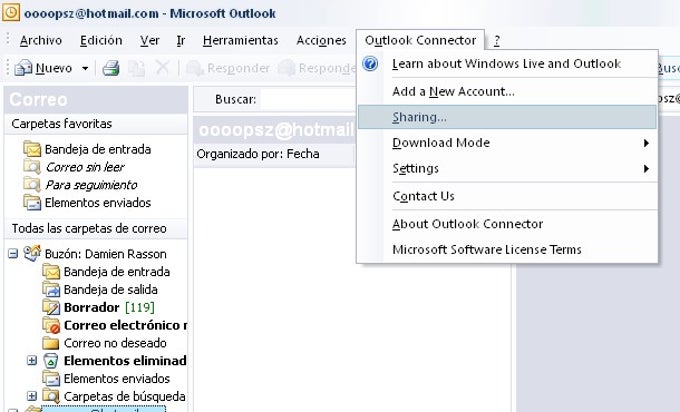Image resolution: width=680 pixels, height=412 pixels.
Task: Click Todas las carpetas de correo header
Action: pos(96,229)
